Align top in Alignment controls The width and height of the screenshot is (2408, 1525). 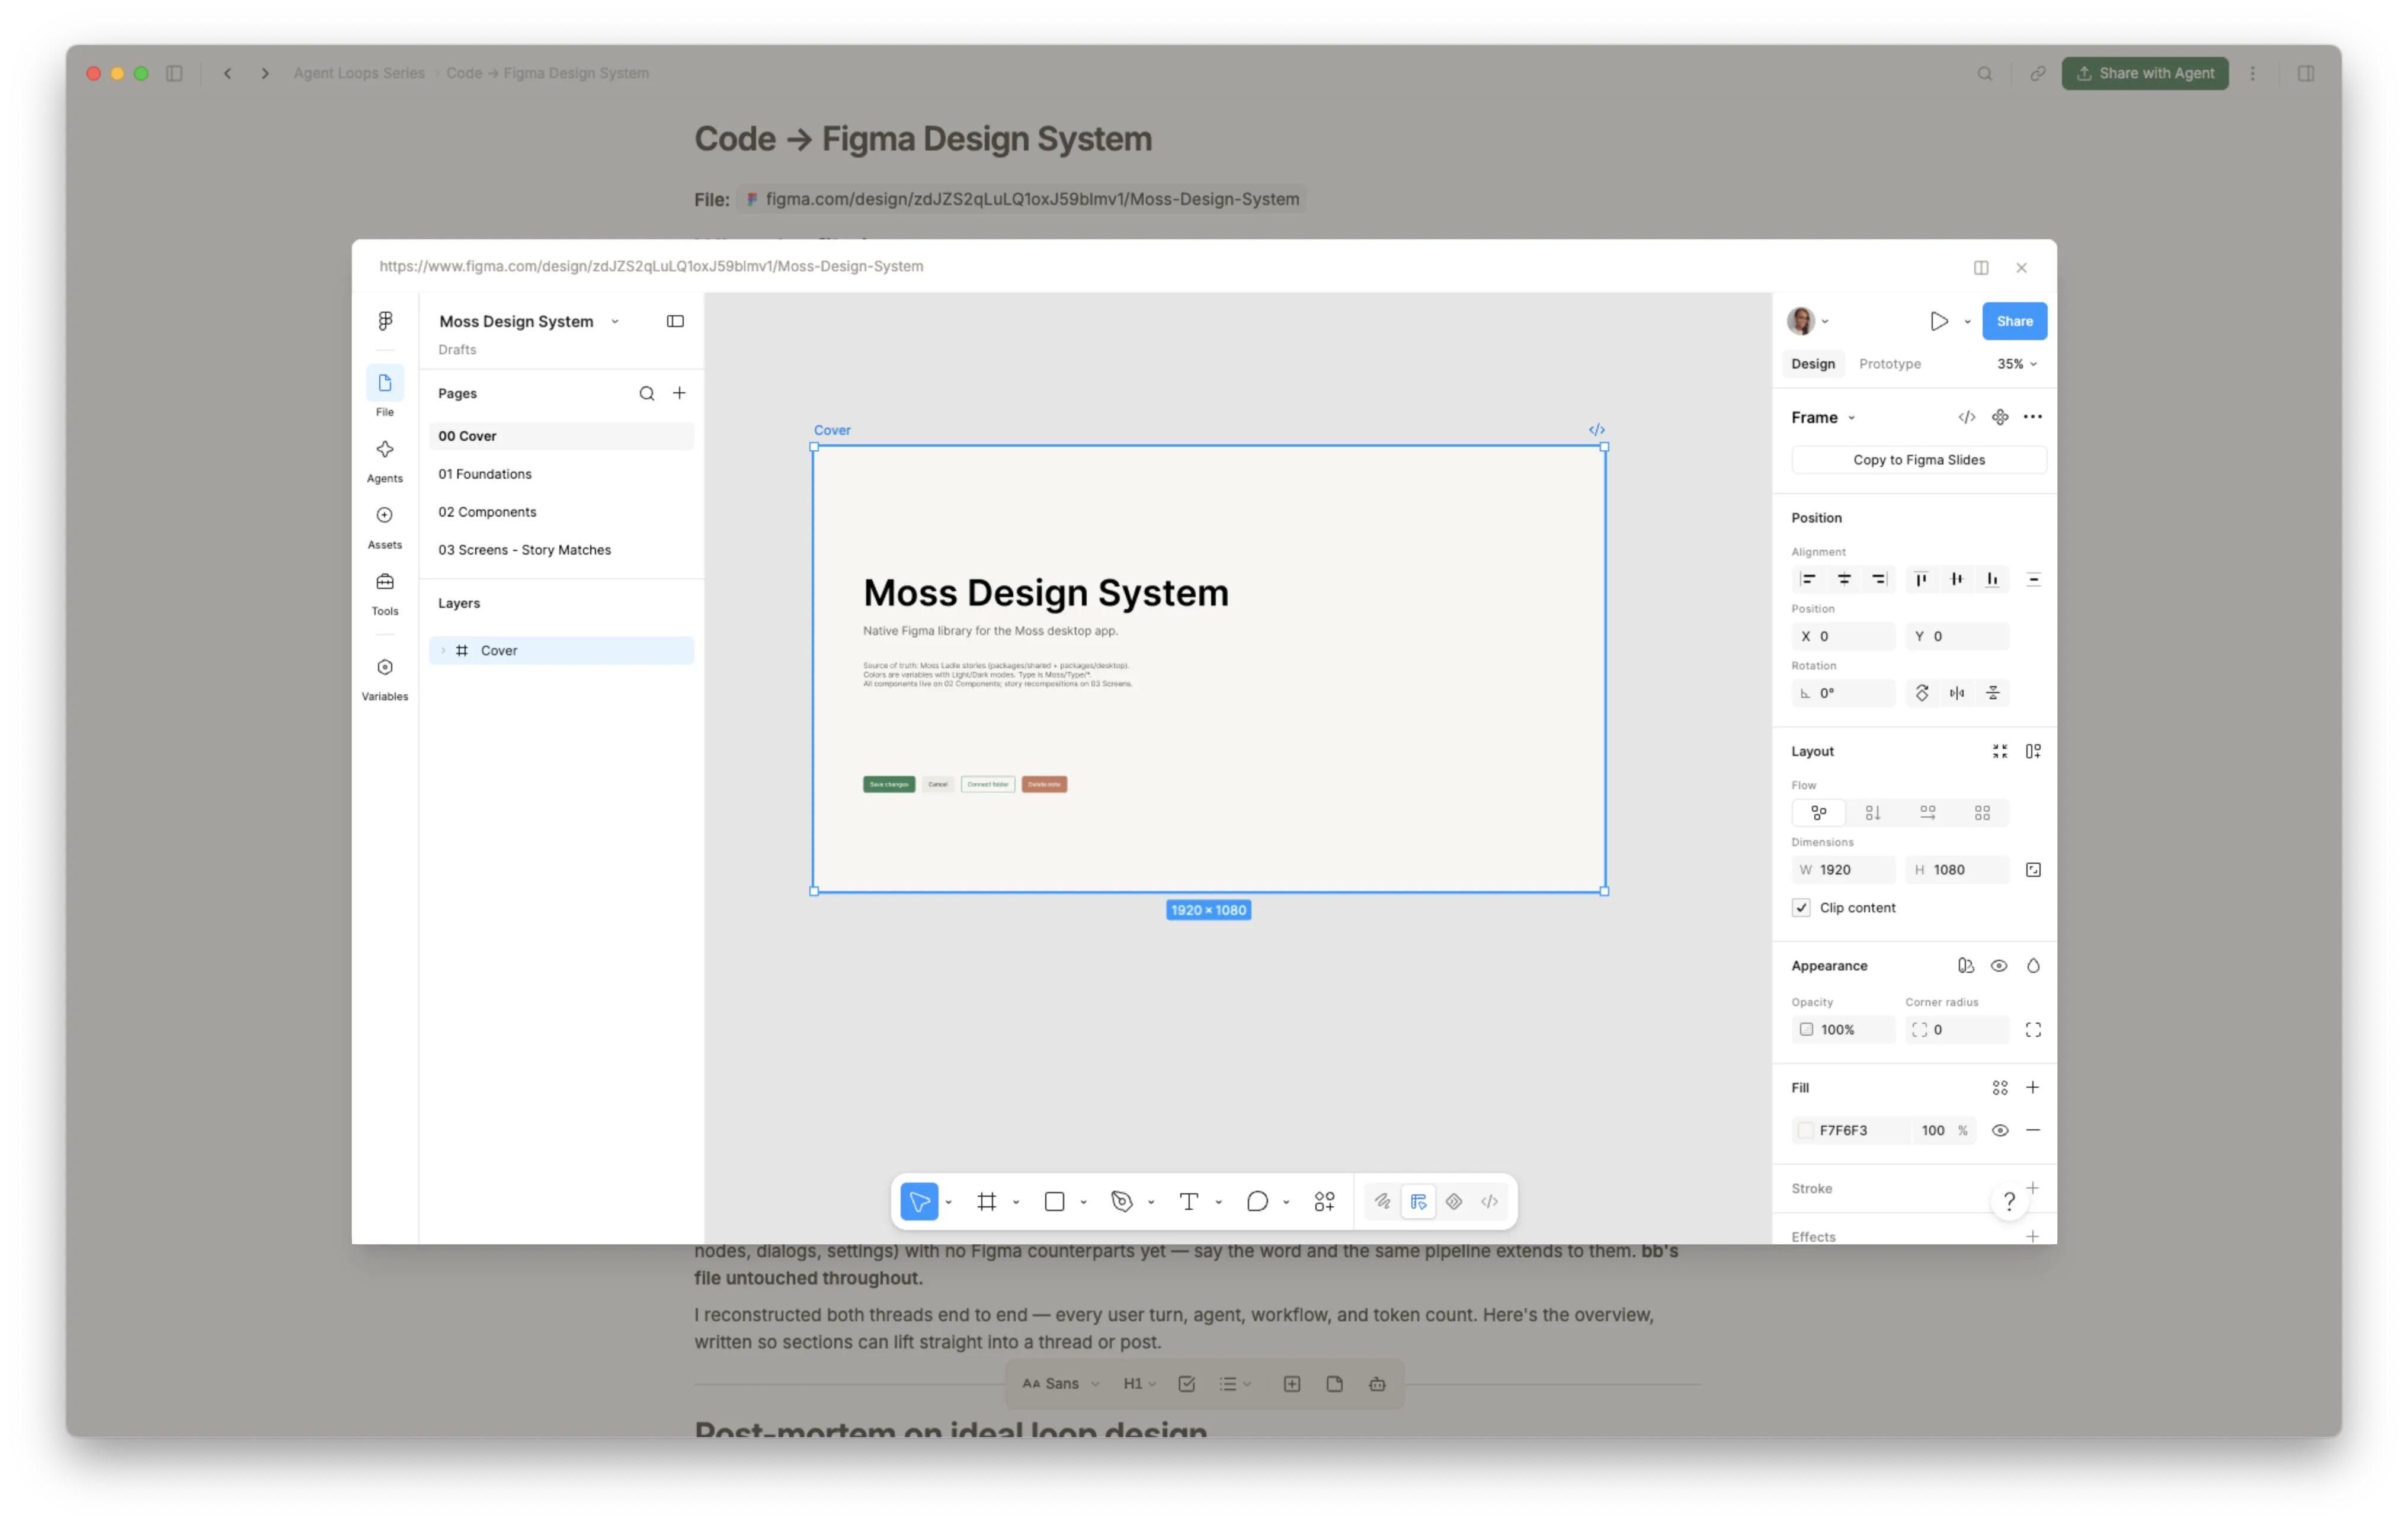coord(1921,579)
